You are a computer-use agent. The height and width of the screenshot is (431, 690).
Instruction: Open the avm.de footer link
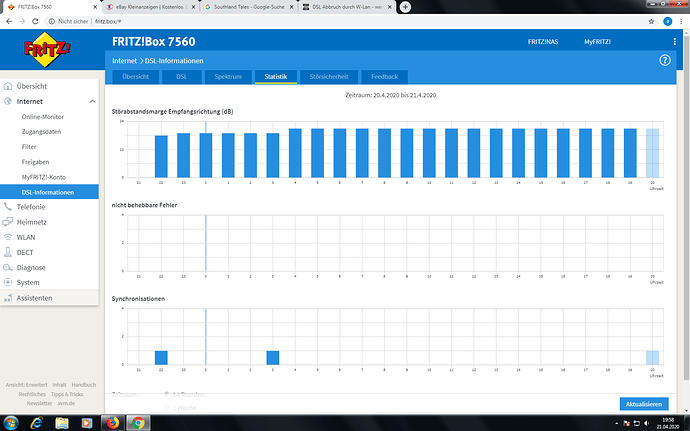tap(66, 403)
